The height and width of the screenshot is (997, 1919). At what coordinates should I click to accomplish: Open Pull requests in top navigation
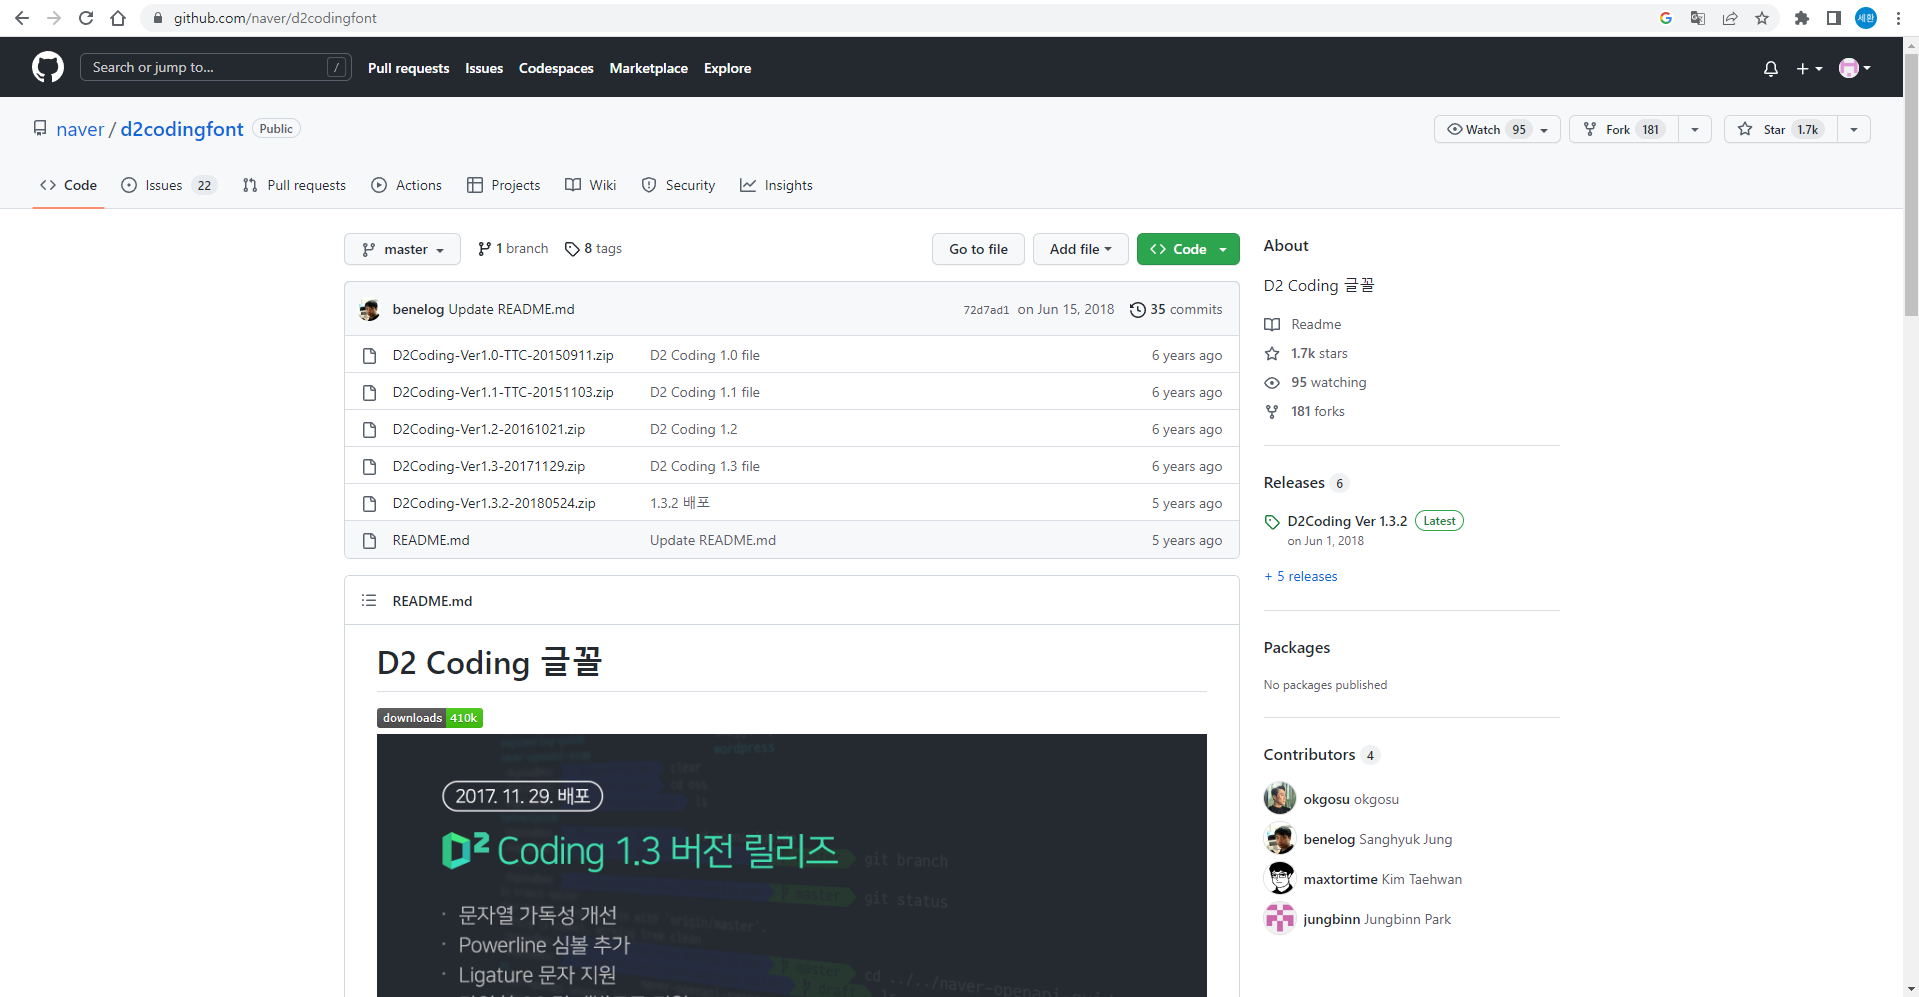coord(408,68)
